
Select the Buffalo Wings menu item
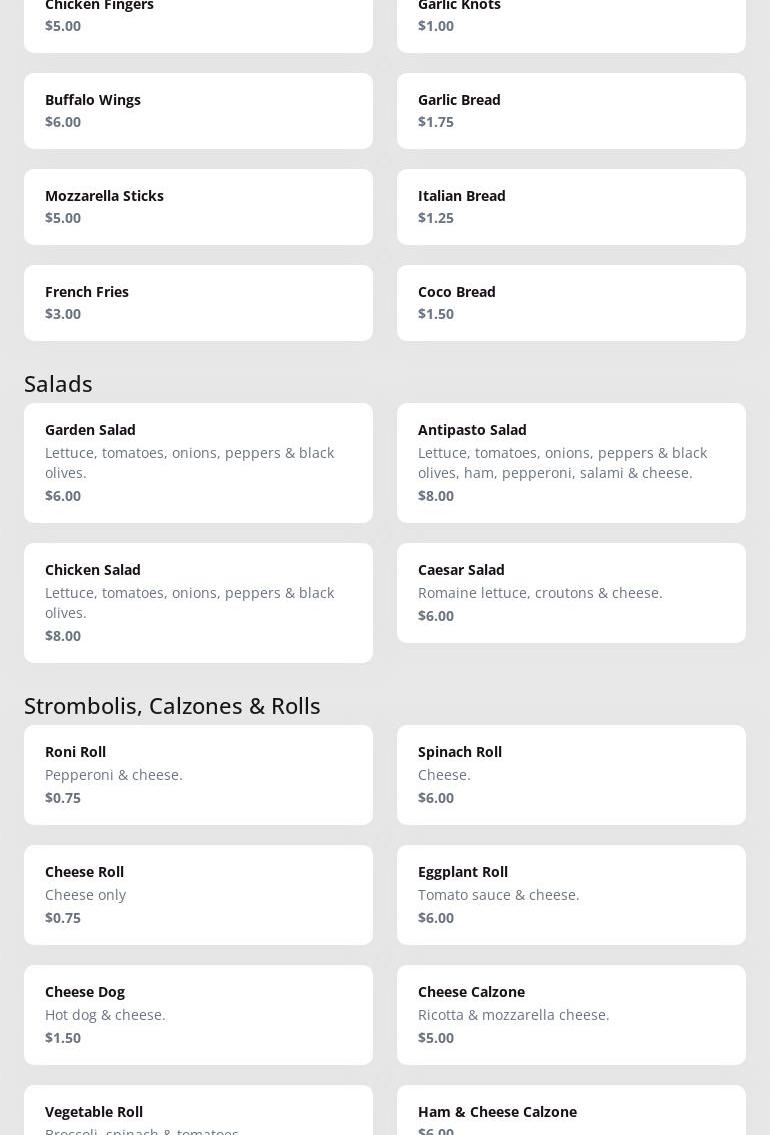tap(198, 111)
